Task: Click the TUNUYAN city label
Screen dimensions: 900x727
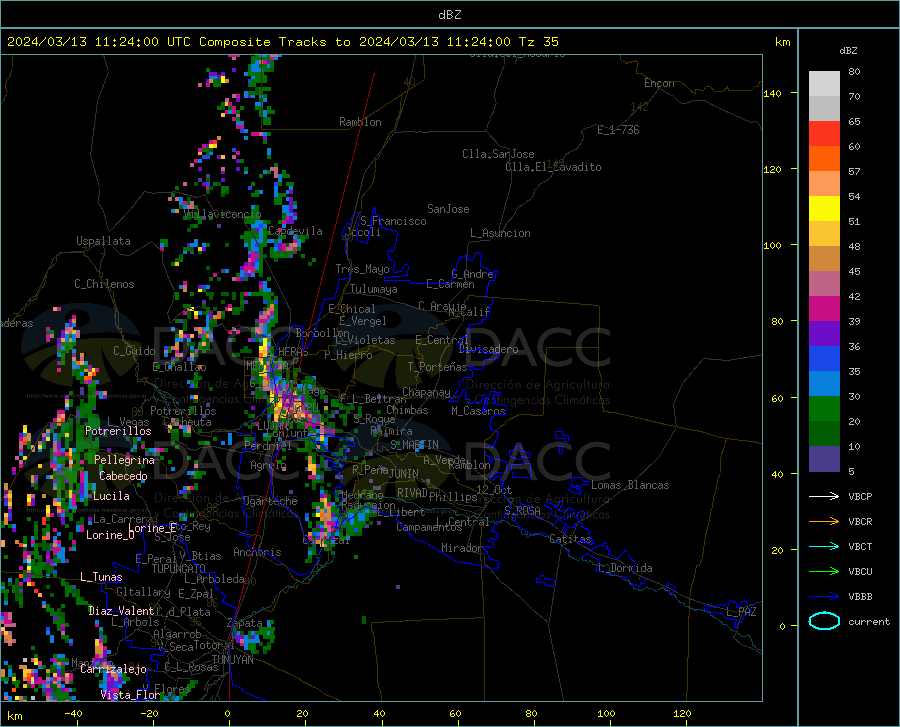Action: pyautogui.click(x=232, y=660)
